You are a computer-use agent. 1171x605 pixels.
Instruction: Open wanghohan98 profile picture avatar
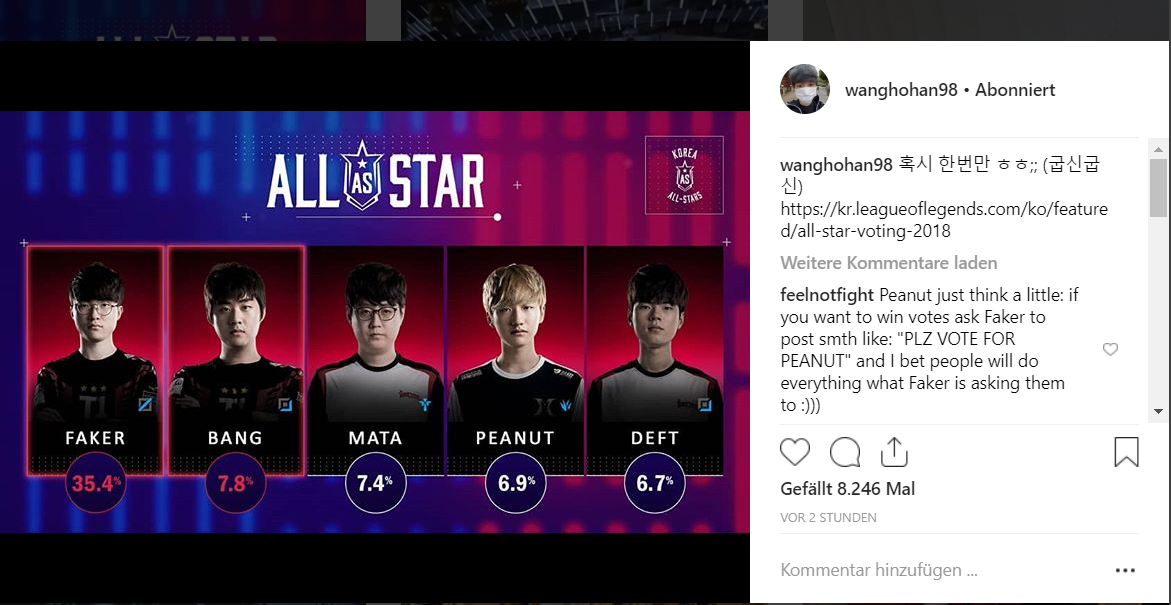coord(805,89)
